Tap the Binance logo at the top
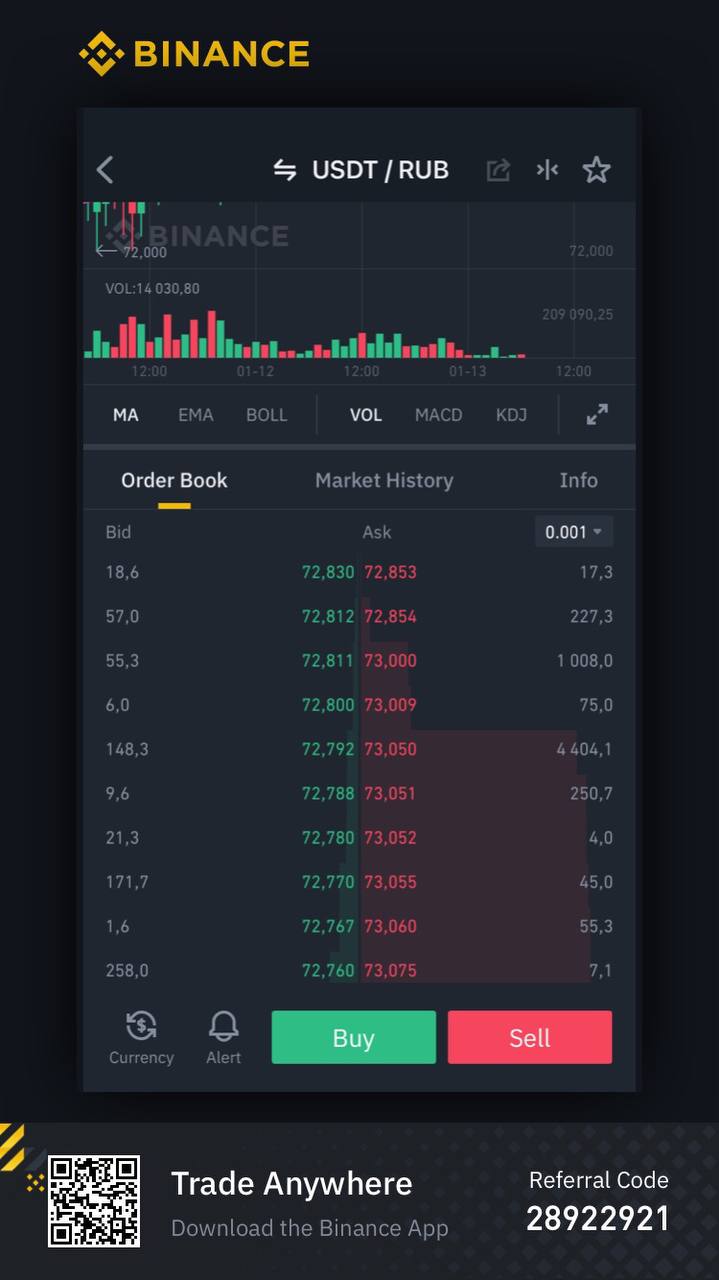The image size is (719, 1280). click(x=194, y=54)
